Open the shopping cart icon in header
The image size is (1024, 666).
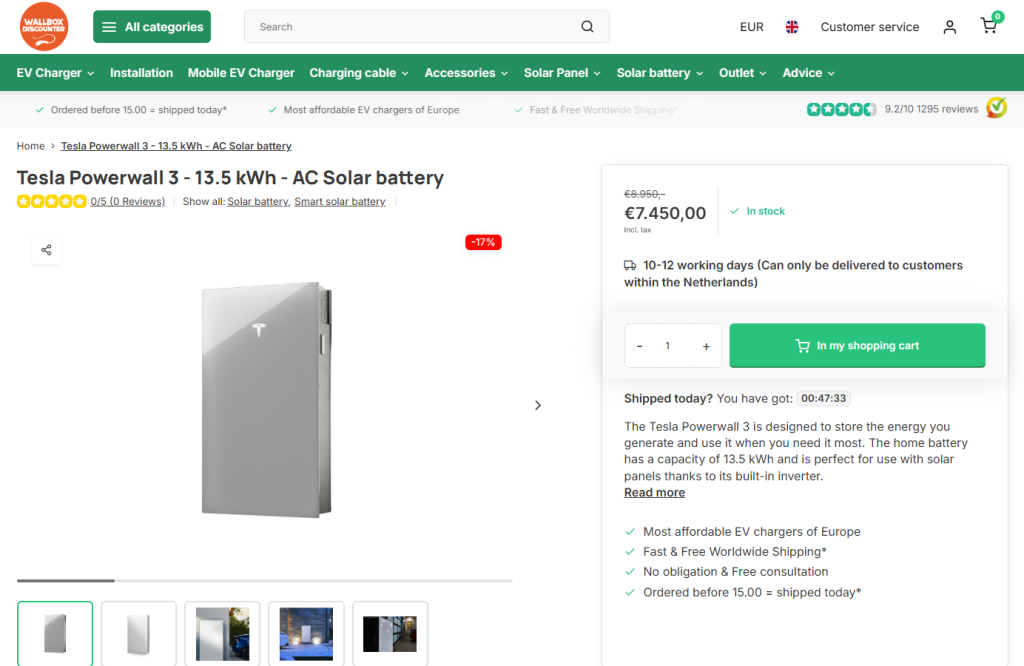(x=989, y=25)
